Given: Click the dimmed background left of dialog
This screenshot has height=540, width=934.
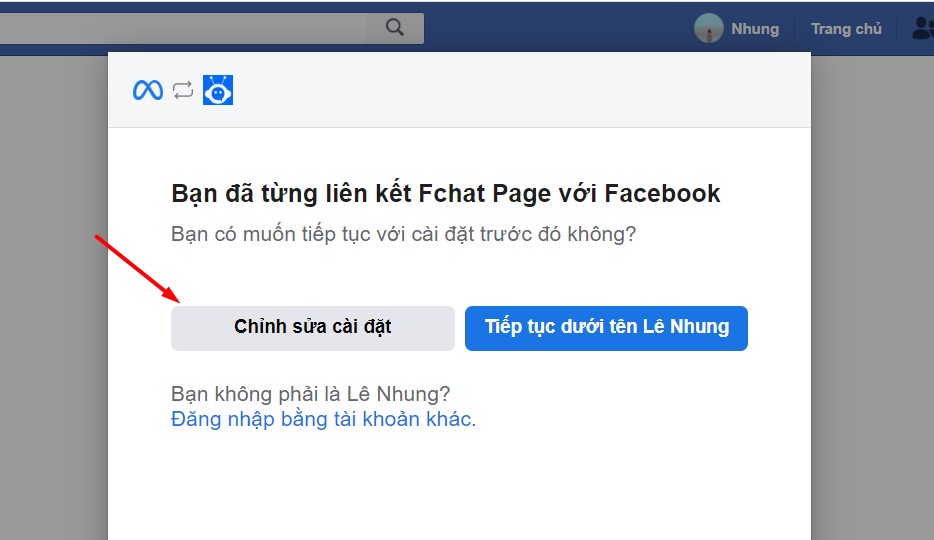Looking at the screenshot, I should click(x=52, y=300).
